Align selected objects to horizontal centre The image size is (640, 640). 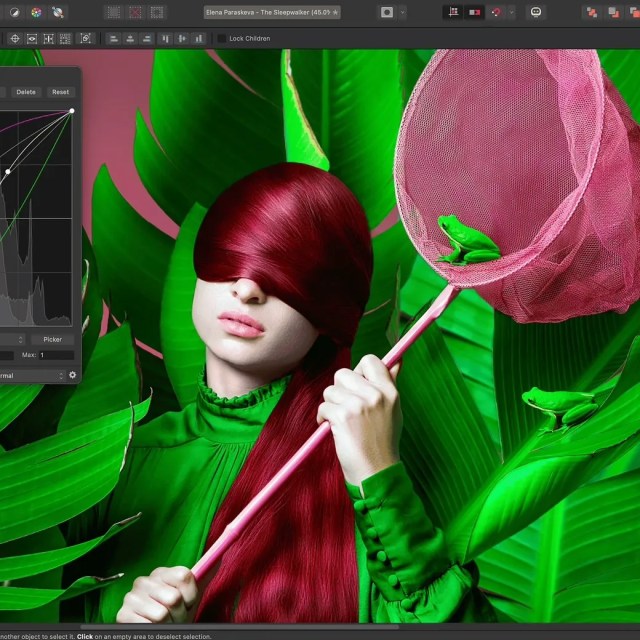[x=130, y=39]
